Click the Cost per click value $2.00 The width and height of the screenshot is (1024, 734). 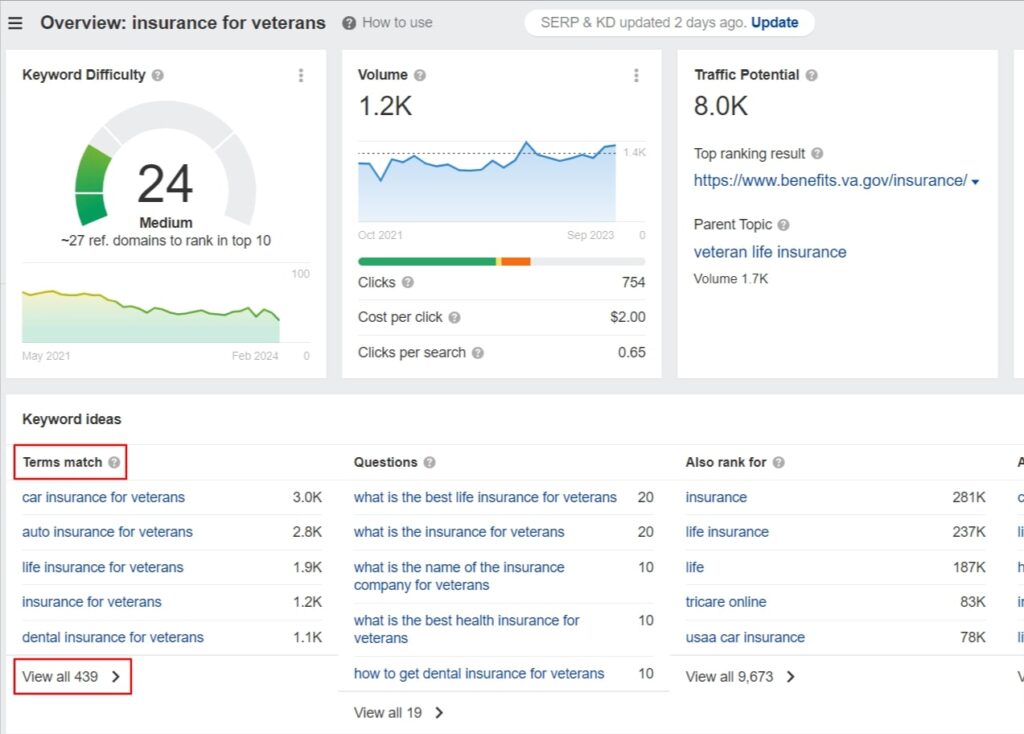point(628,317)
